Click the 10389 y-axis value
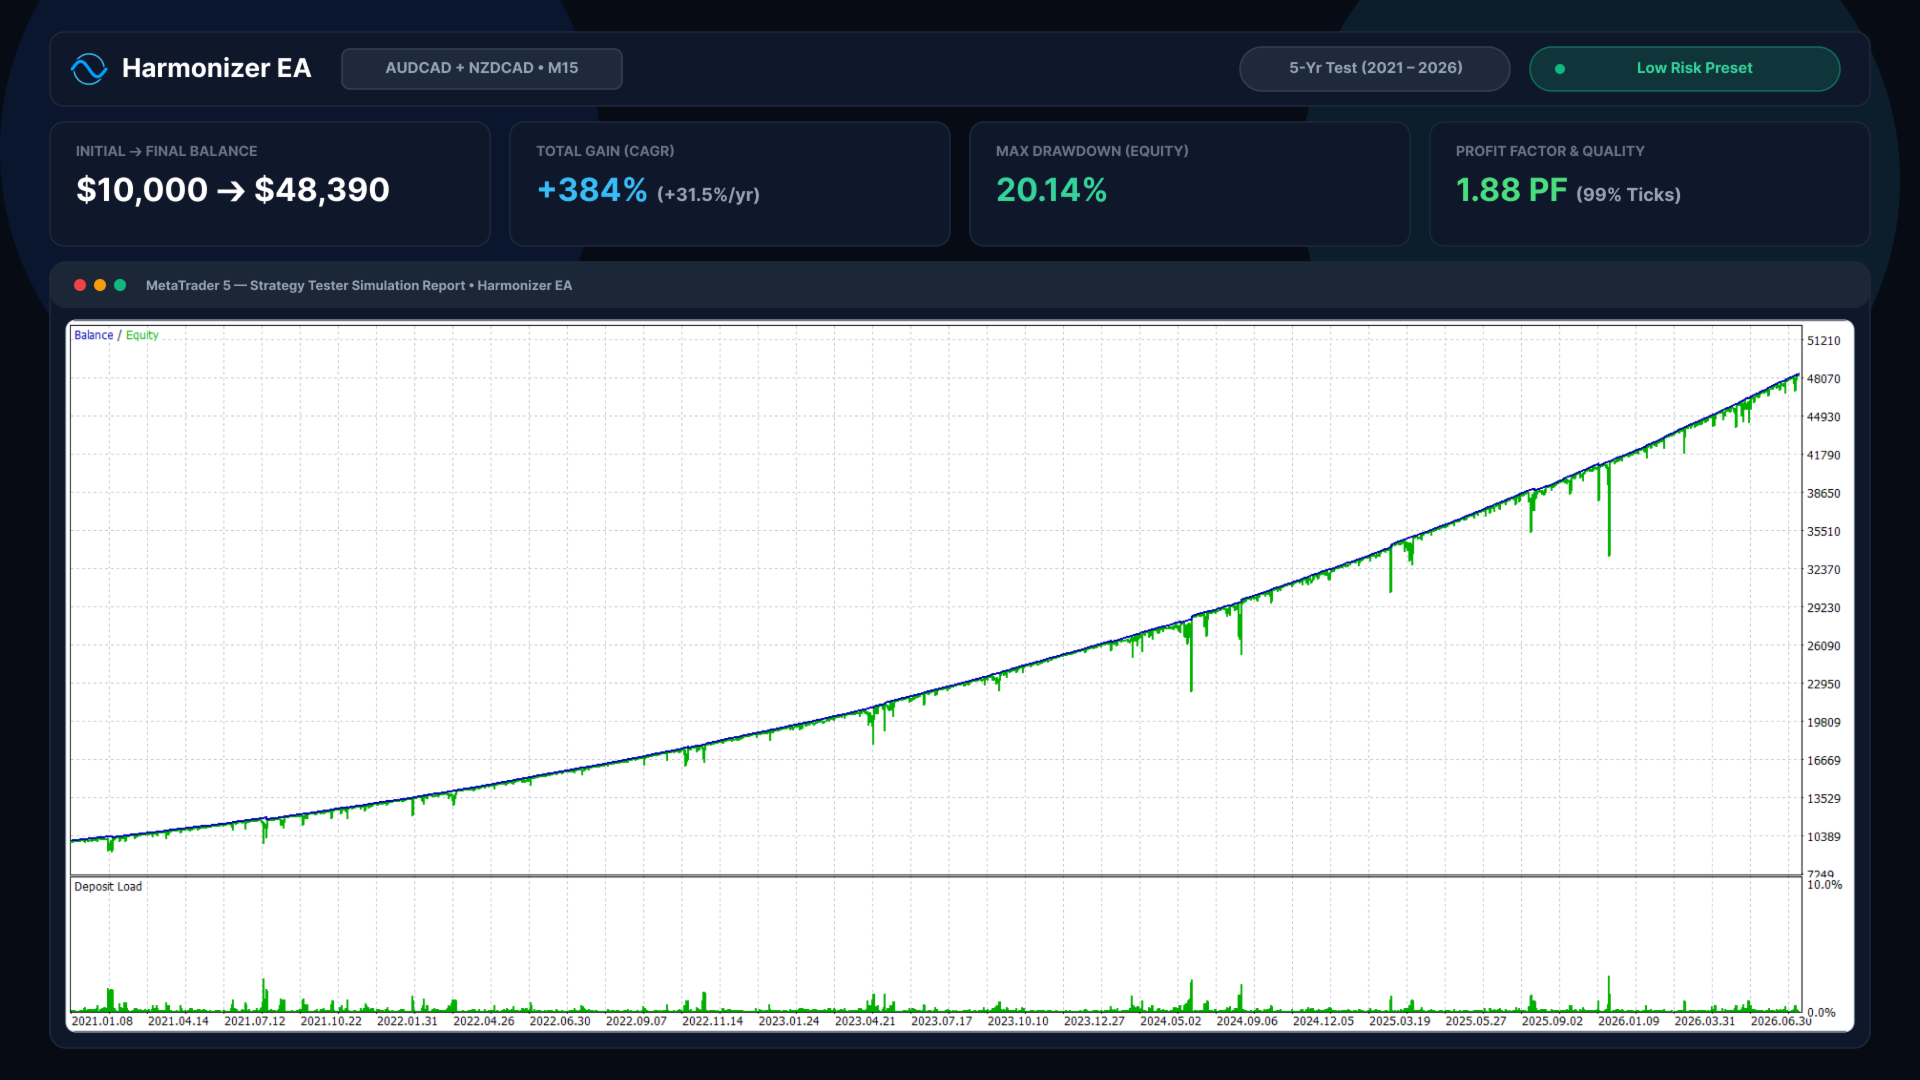The width and height of the screenshot is (1920, 1080). [1823, 837]
